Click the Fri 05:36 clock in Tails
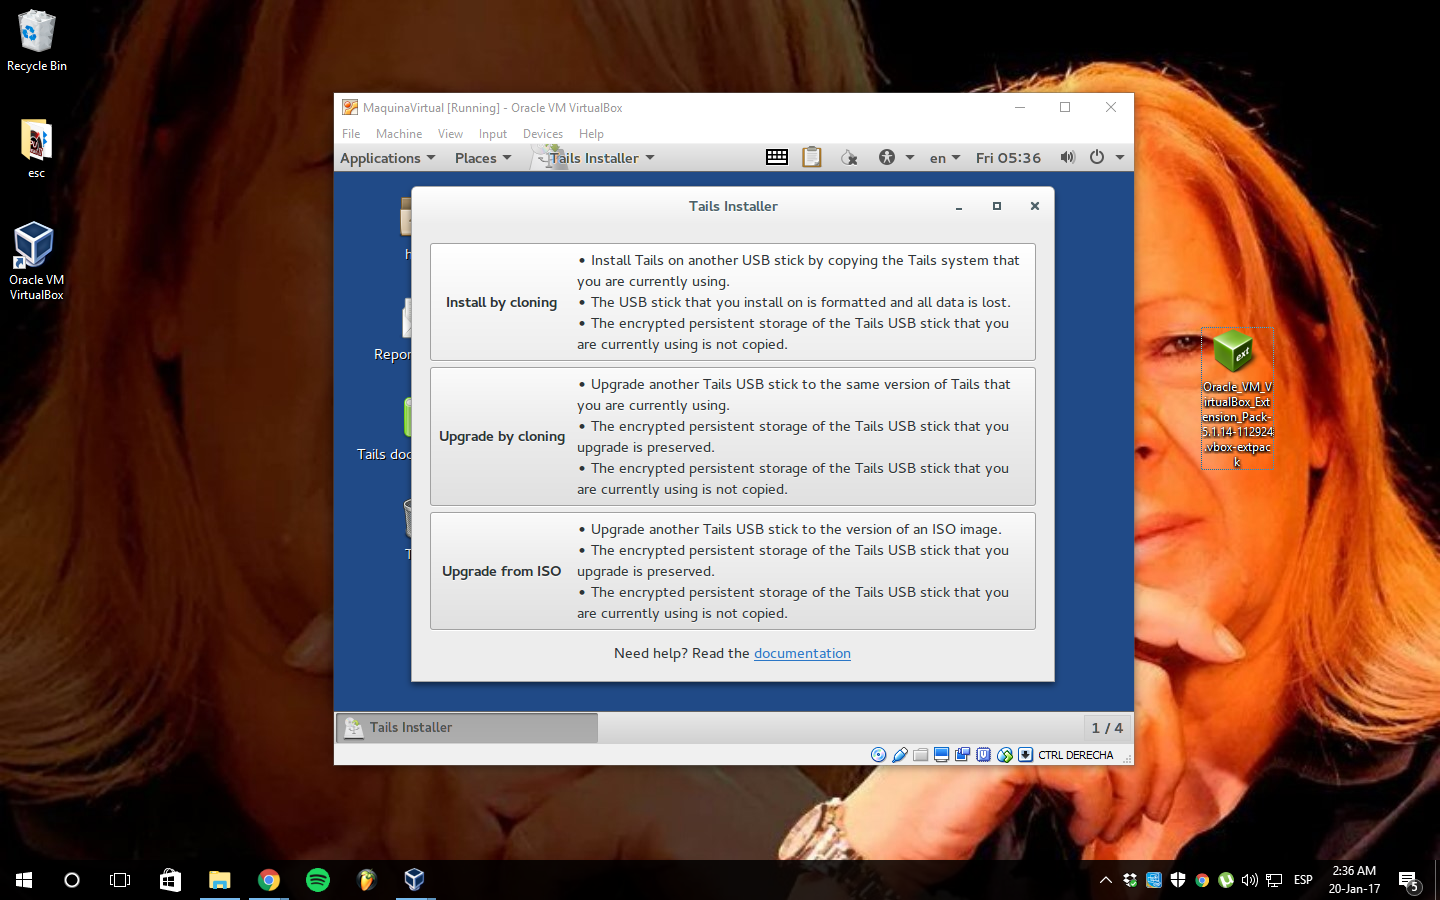 (x=1008, y=158)
